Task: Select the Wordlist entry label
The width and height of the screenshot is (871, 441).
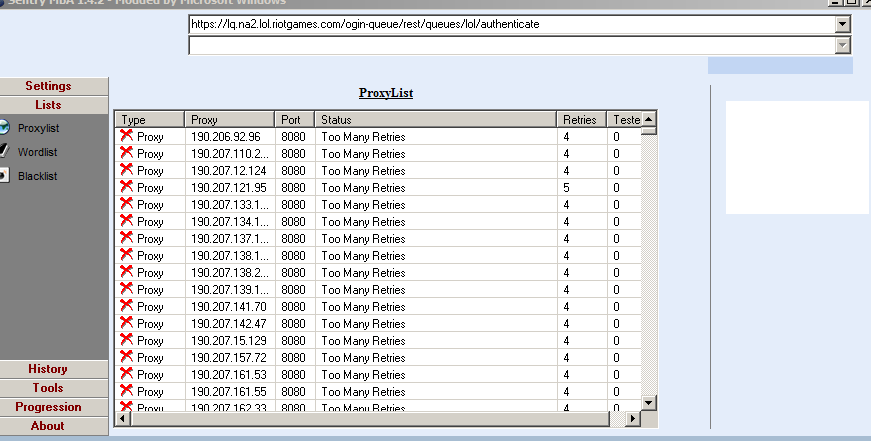Action: (37, 152)
